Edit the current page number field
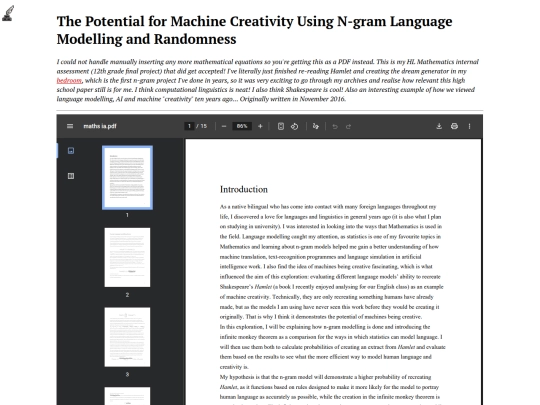 189,126
